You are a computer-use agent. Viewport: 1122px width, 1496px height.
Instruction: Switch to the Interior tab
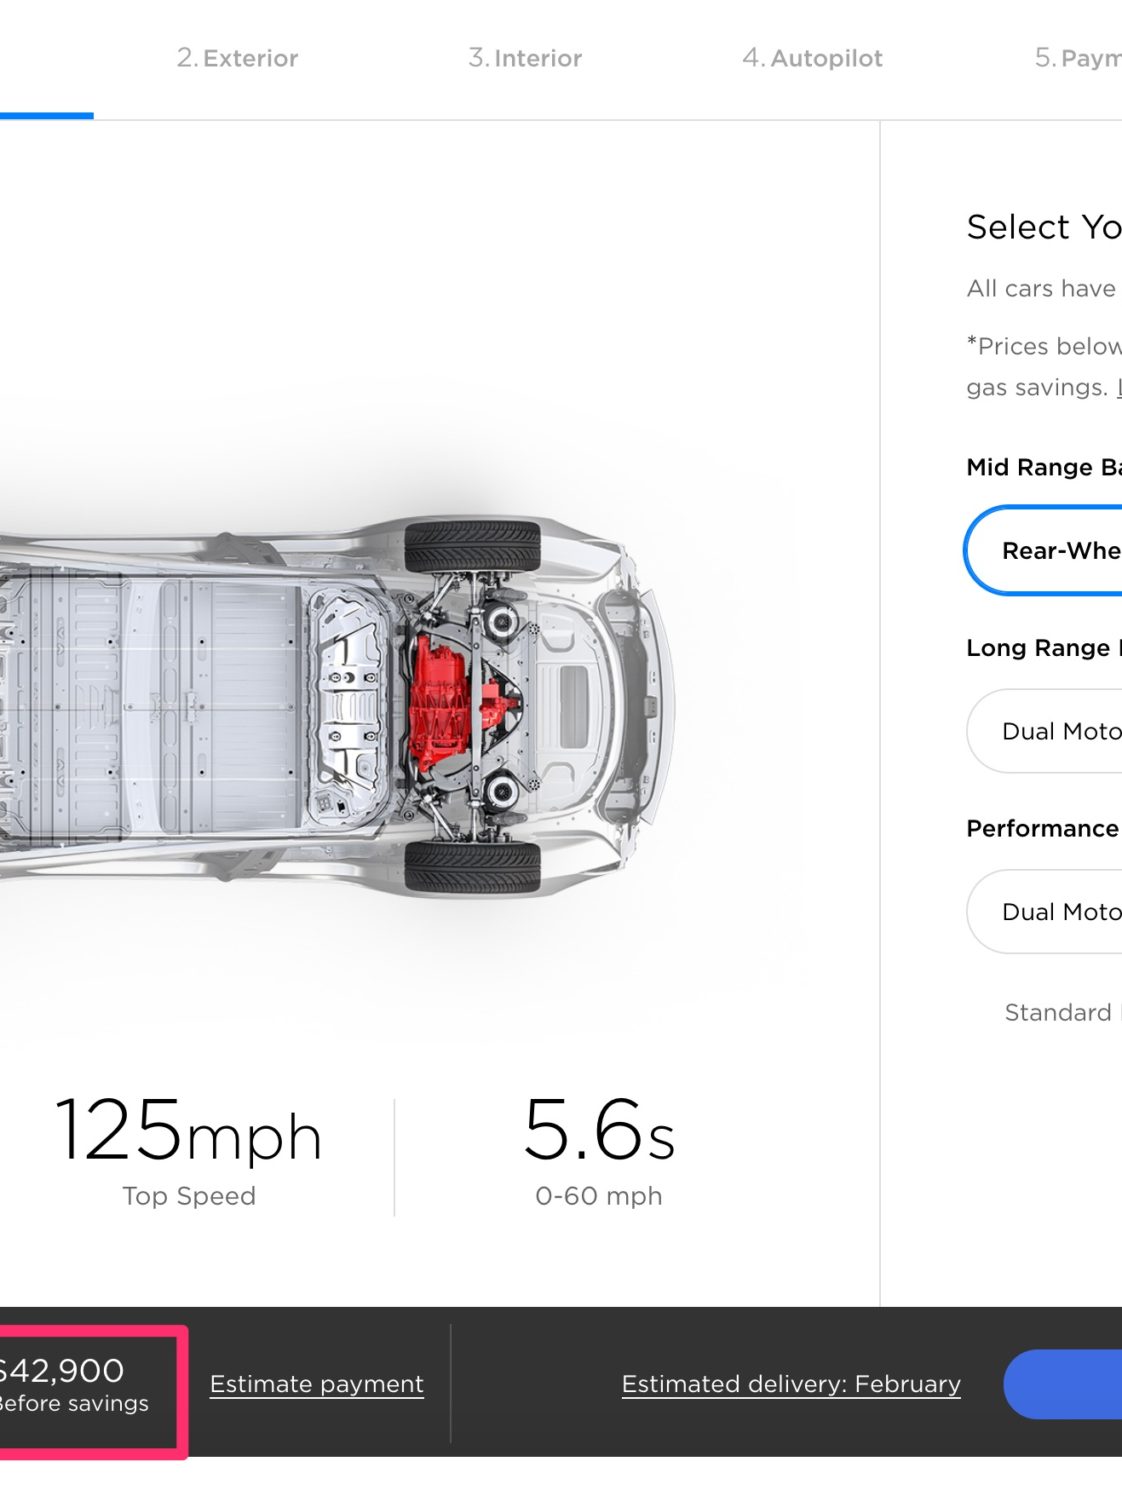pos(525,58)
